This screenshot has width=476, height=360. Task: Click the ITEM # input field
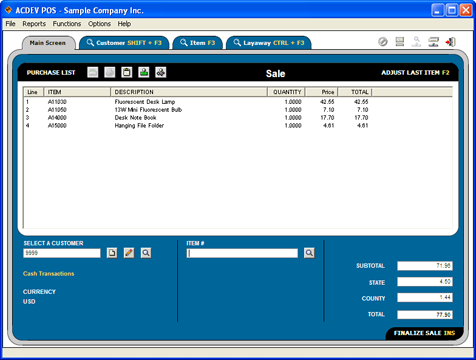pos(242,253)
